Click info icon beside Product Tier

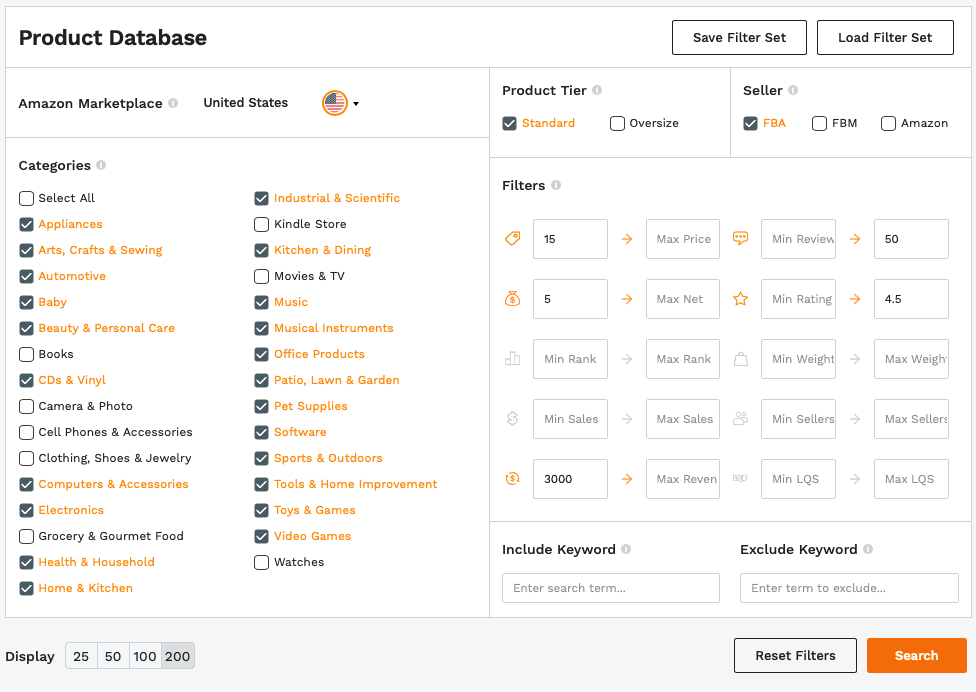point(597,90)
